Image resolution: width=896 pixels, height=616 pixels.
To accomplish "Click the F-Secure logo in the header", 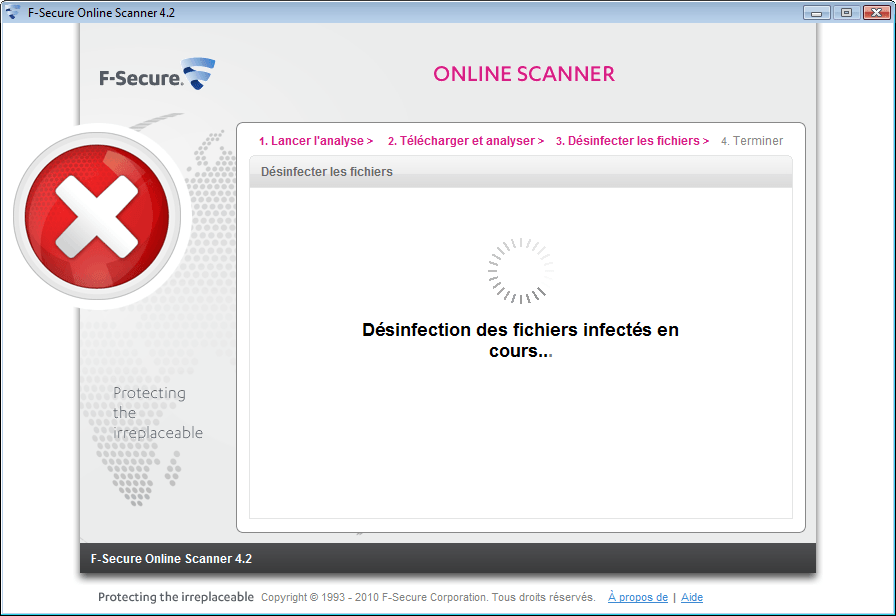I will pyautogui.click(x=157, y=74).
